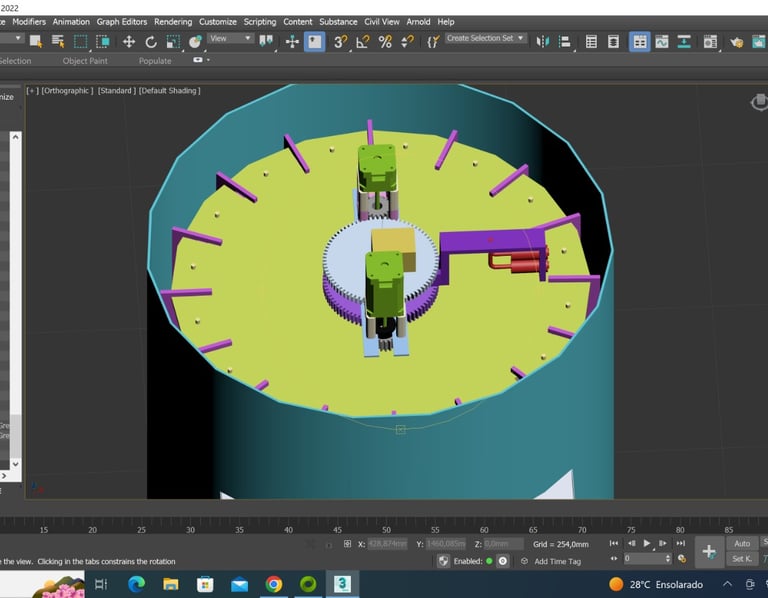Toggle Percent Snap icon
Image resolution: width=768 pixels, height=598 pixels.
pyautogui.click(x=385, y=41)
